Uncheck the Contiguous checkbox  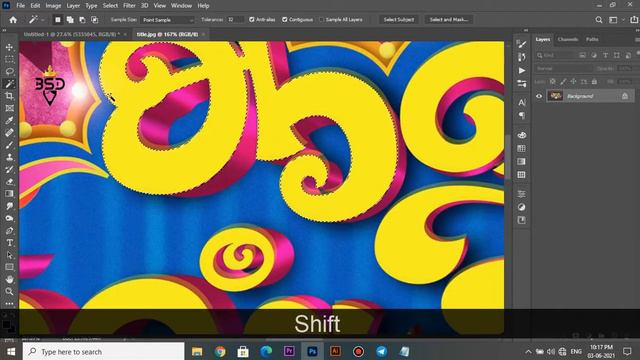click(x=284, y=20)
